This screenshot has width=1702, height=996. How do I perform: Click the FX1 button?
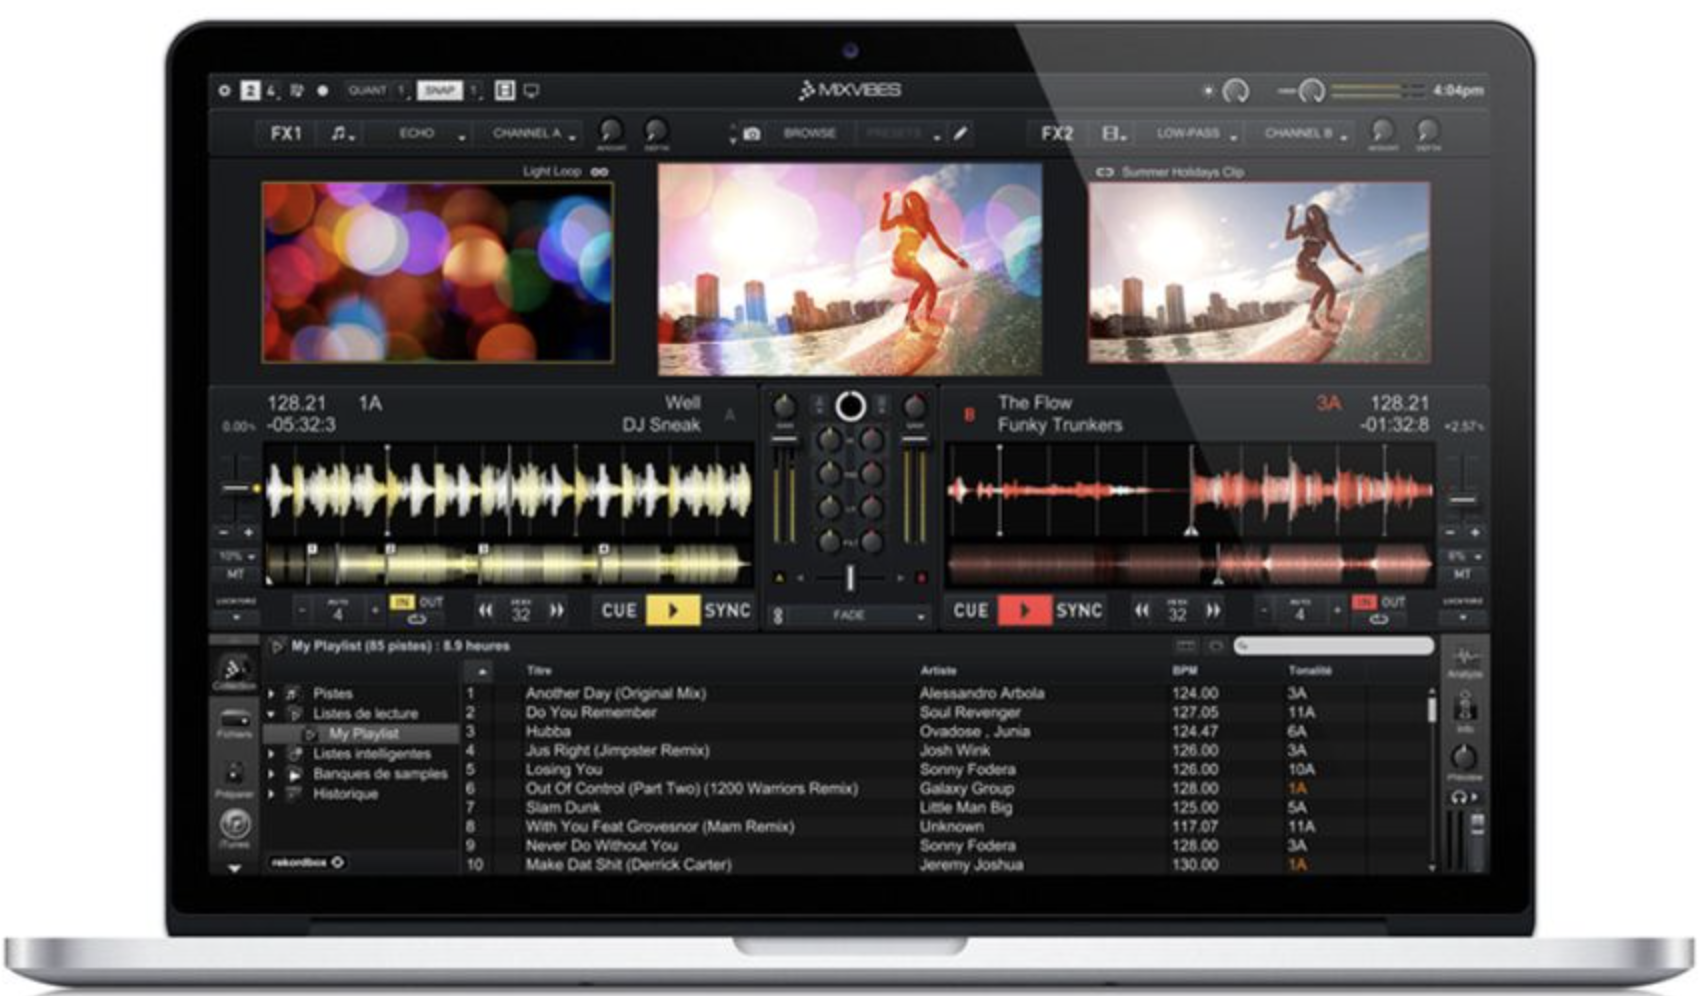285,133
